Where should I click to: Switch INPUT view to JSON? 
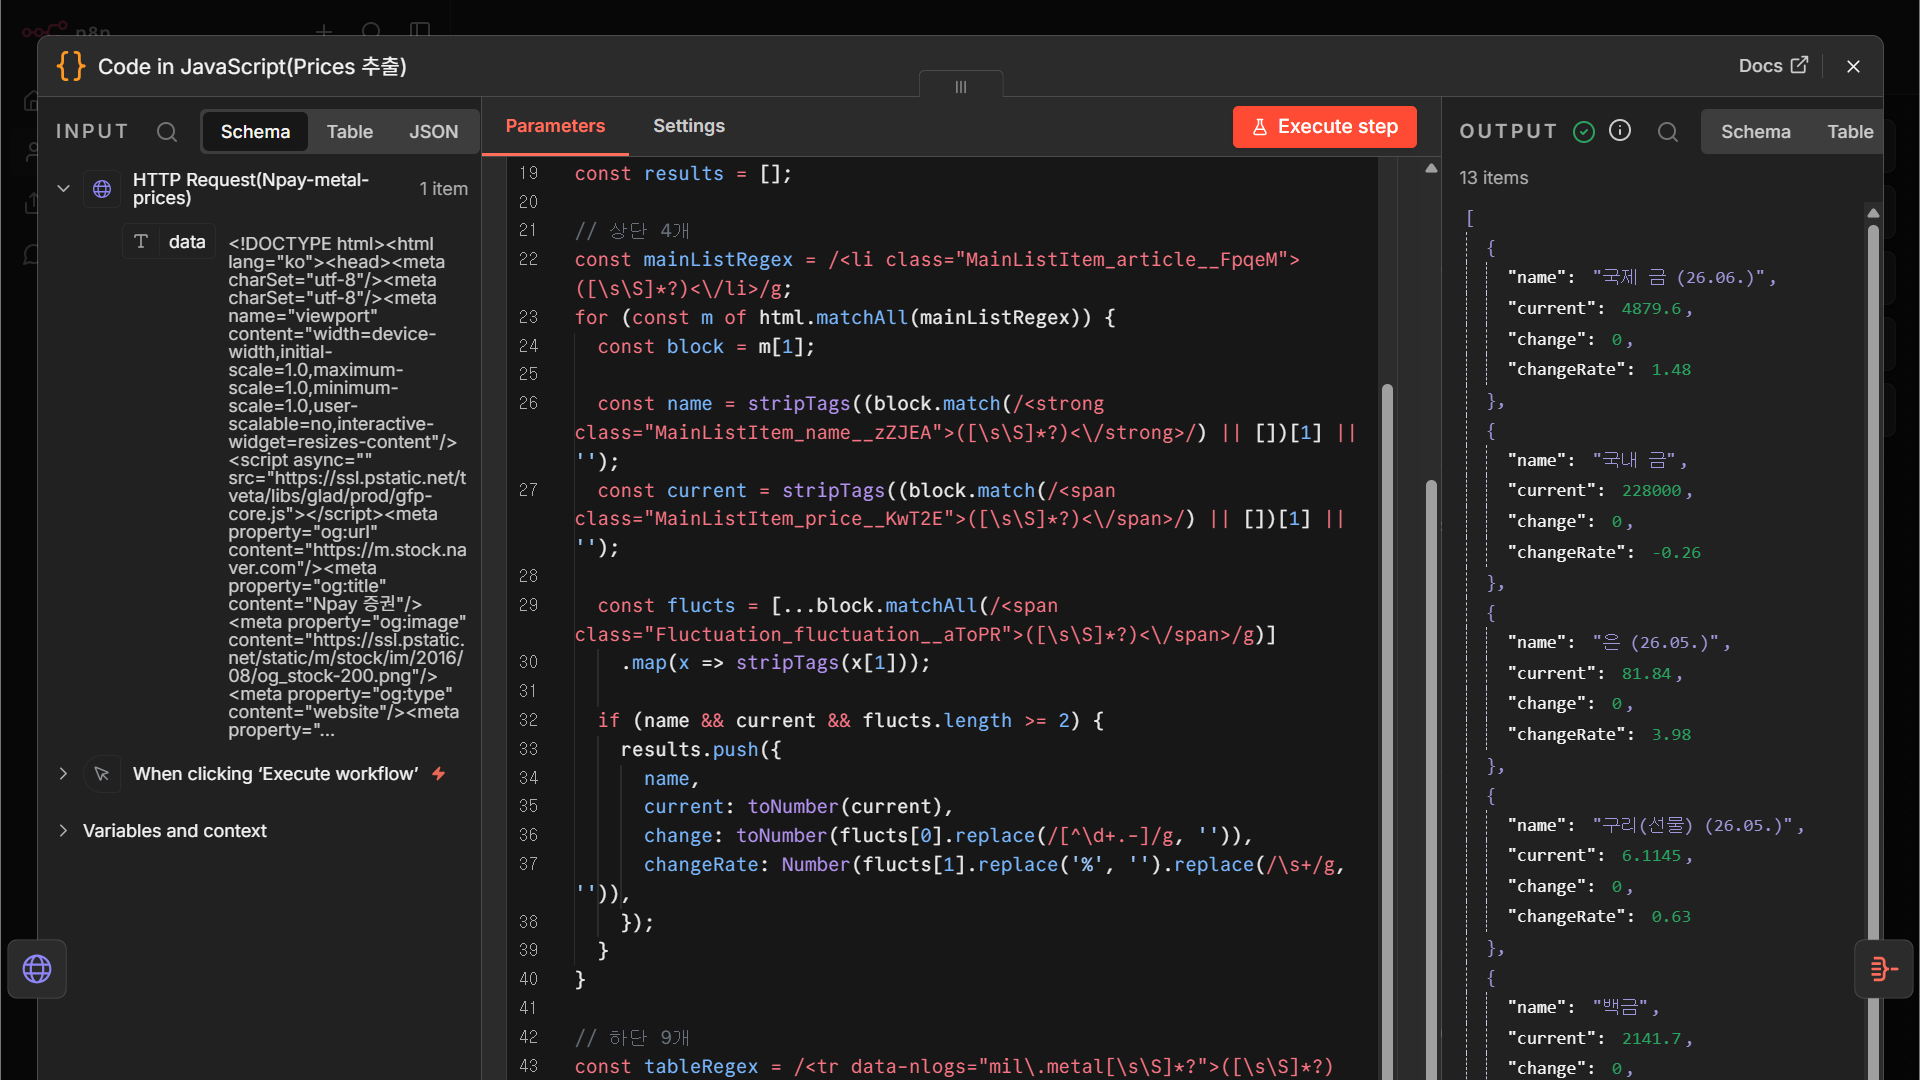pyautogui.click(x=433, y=132)
